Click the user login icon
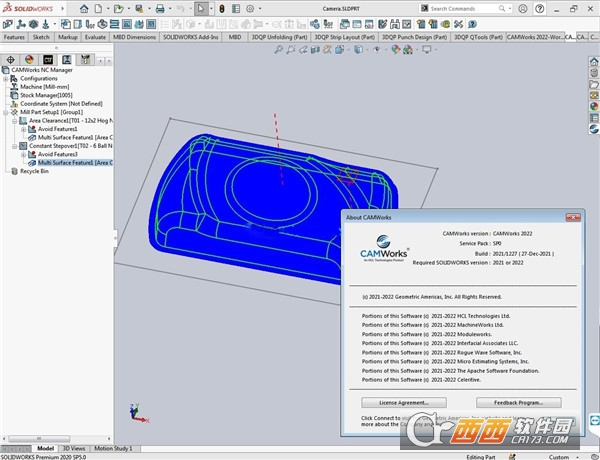600x460 pixels. click(523, 8)
